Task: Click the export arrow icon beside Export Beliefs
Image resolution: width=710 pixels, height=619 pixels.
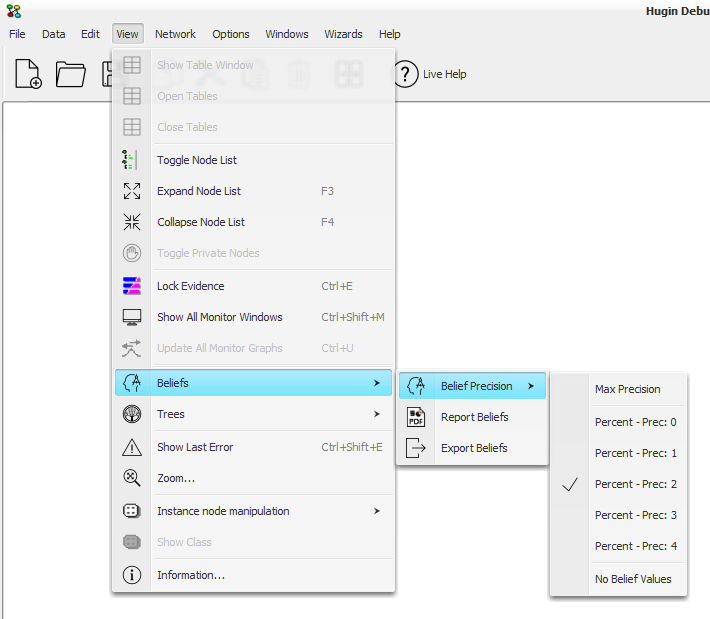Action: [416, 448]
